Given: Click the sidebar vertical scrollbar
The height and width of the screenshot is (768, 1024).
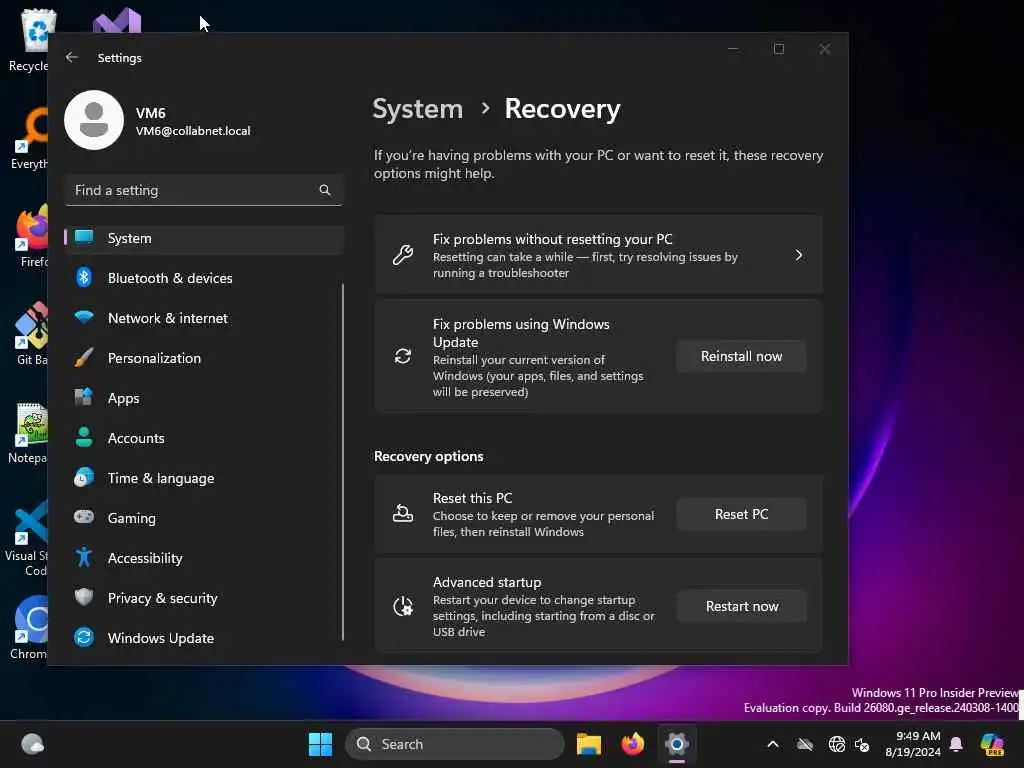Looking at the screenshot, I should 343,461.
